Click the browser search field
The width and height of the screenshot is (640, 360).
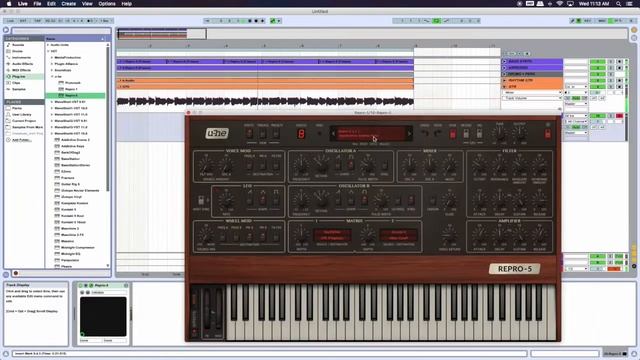click(x=61, y=31)
